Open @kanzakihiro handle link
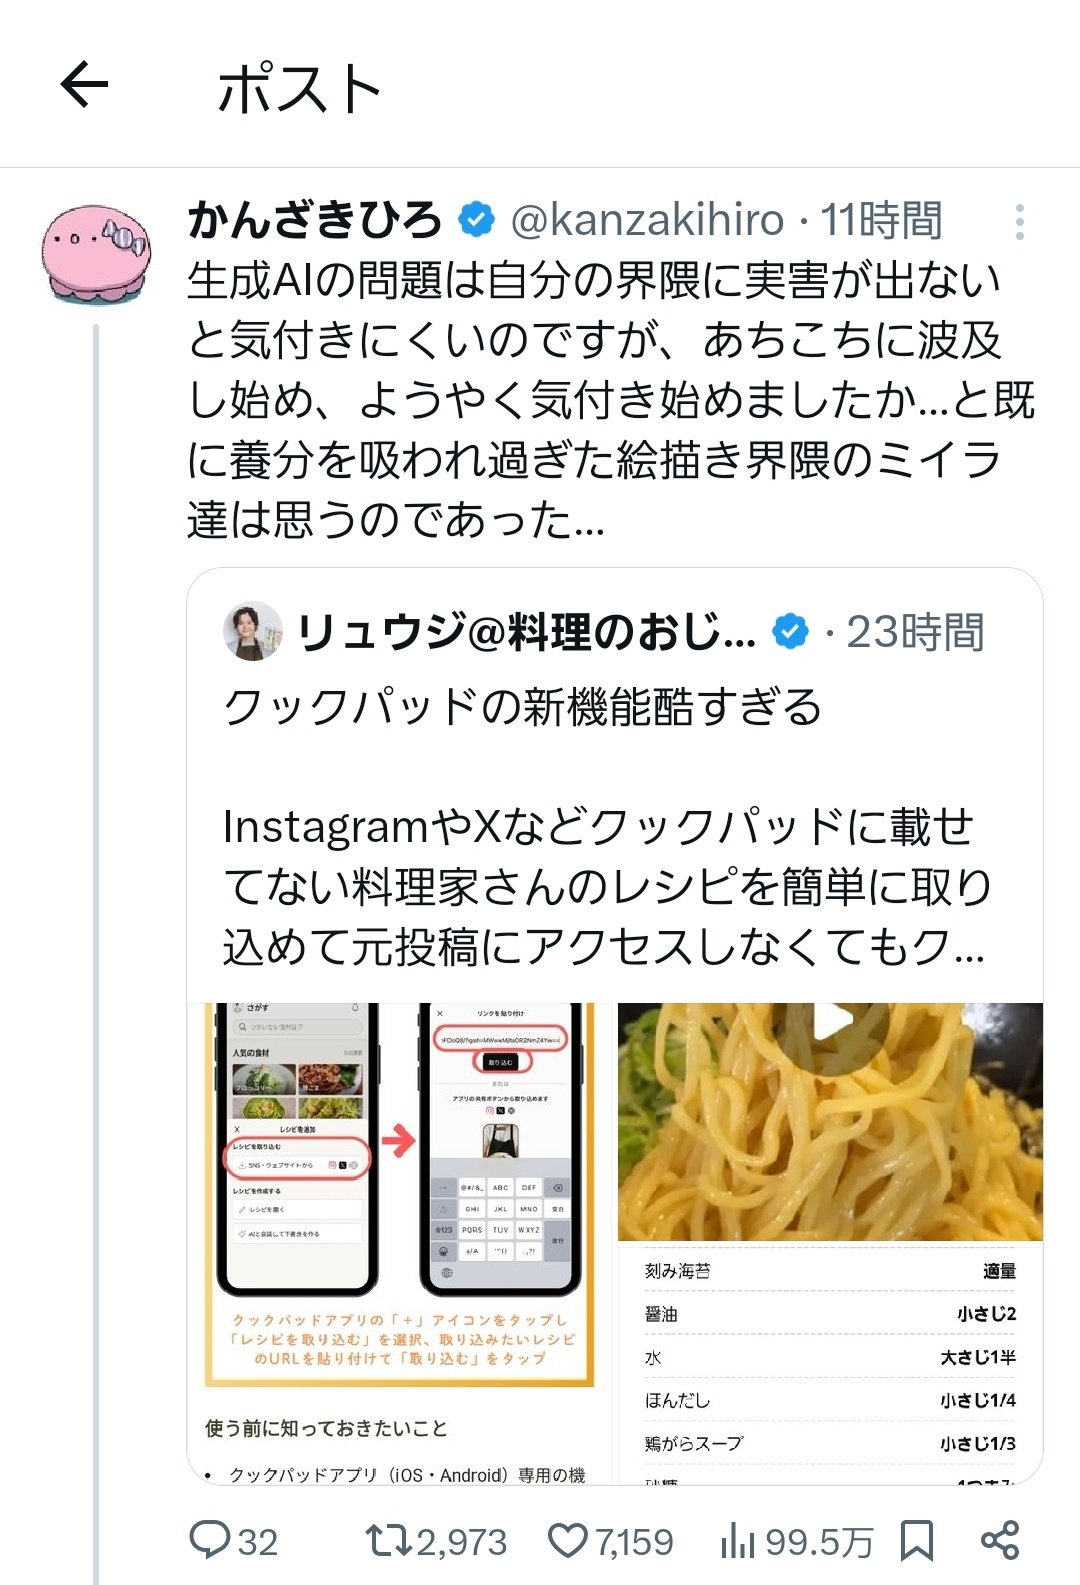The width and height of the screenshot is (1080, 1585). (x=647, y=221)
